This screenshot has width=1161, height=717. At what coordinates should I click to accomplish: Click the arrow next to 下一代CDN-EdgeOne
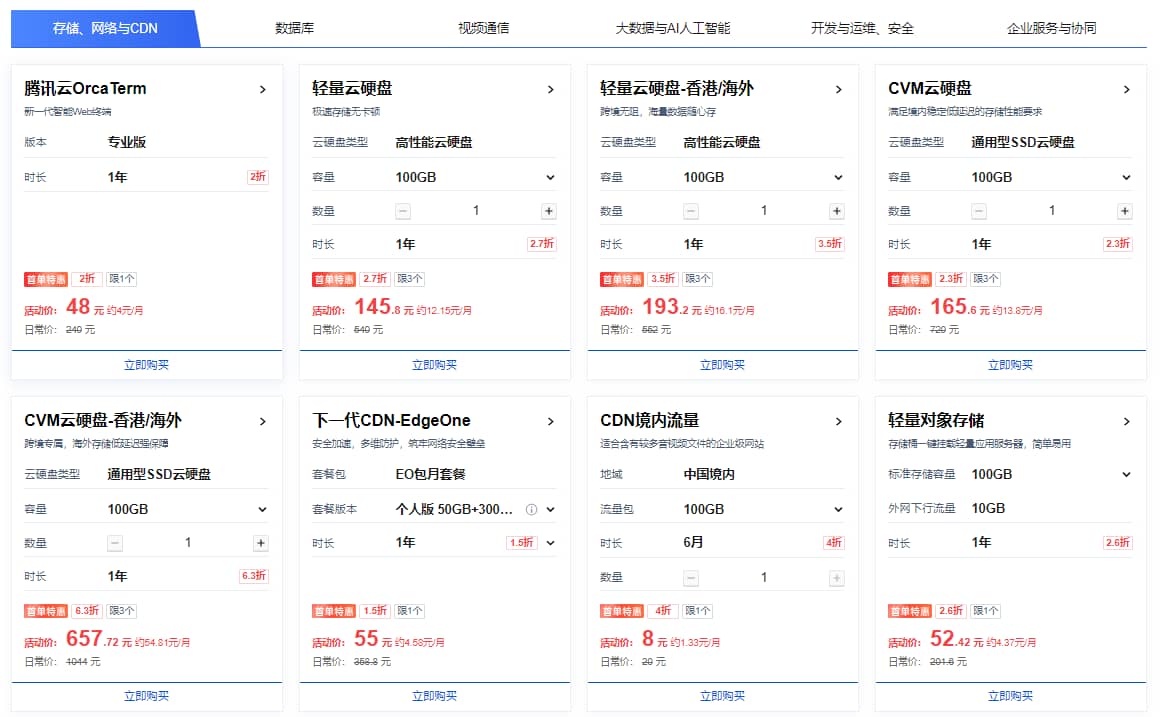pos(551,421)
